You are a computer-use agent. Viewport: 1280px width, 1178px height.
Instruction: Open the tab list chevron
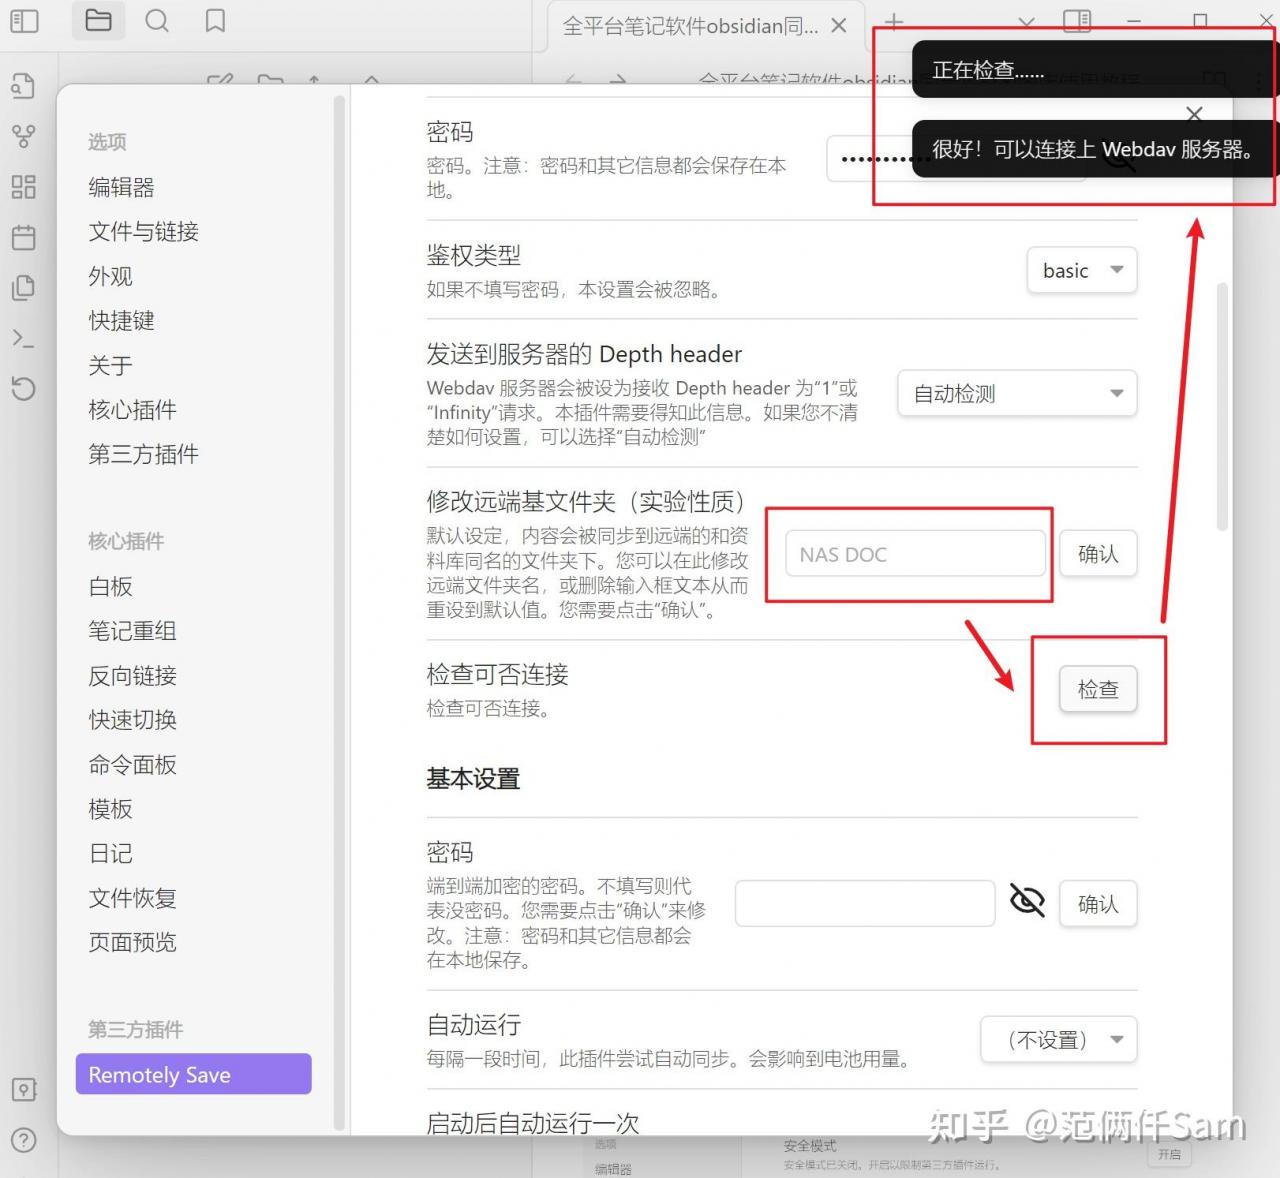(1026, 21)
